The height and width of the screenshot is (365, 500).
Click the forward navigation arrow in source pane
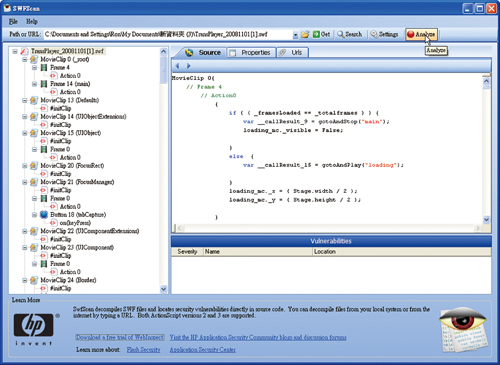188,66
